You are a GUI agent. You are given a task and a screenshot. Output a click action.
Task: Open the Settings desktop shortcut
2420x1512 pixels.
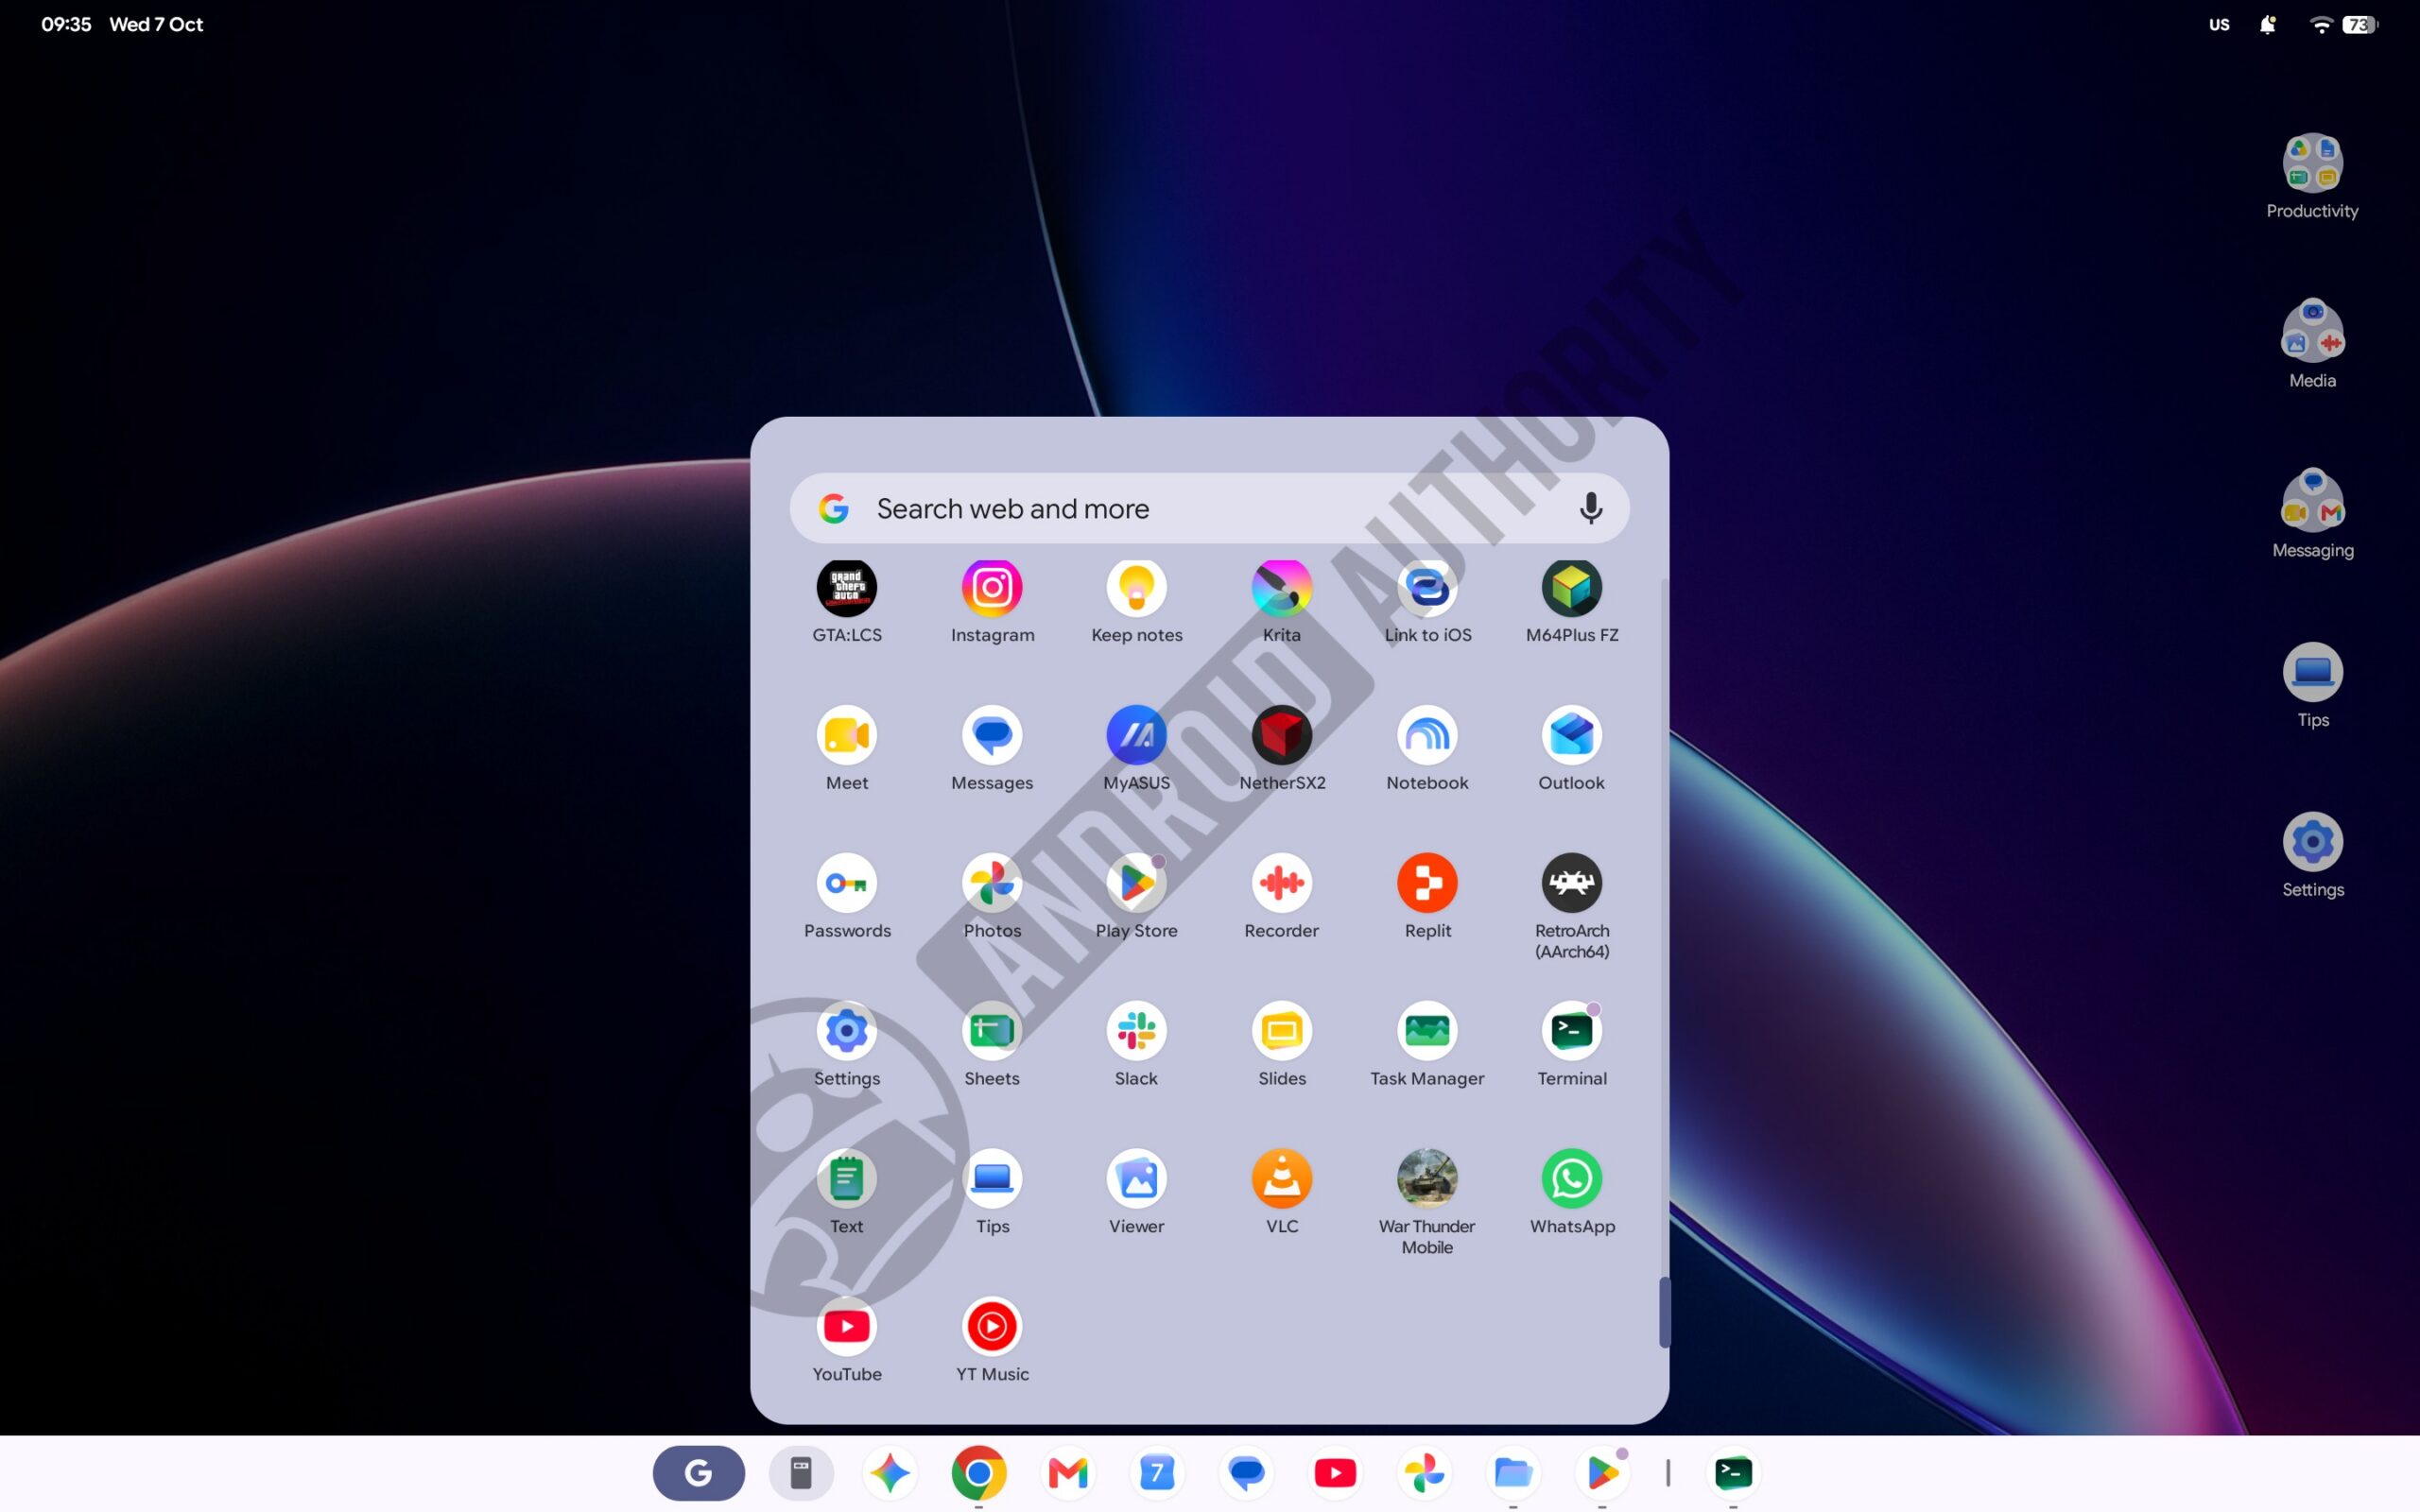pyautogui.click(x=2312, y=842)
